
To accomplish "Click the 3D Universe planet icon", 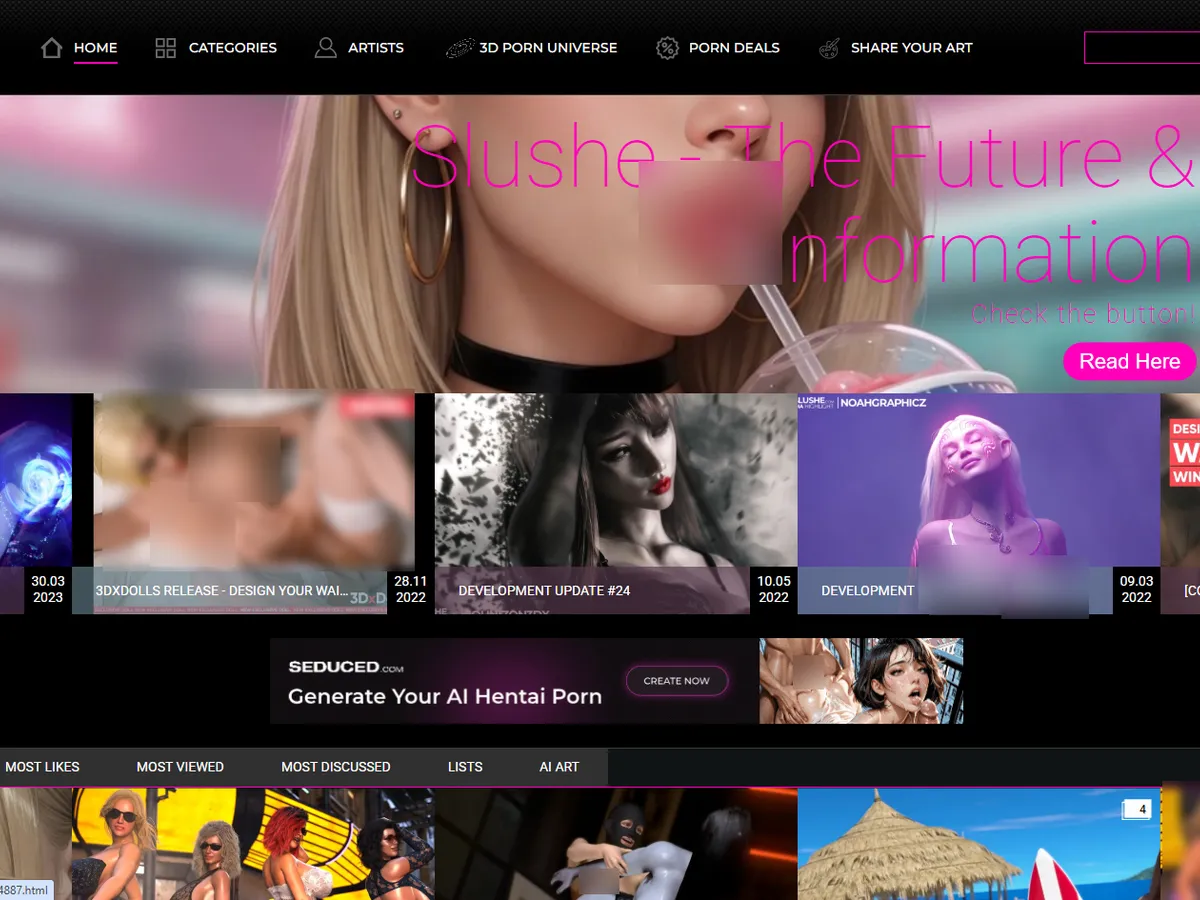I will [x=460, y=48].
